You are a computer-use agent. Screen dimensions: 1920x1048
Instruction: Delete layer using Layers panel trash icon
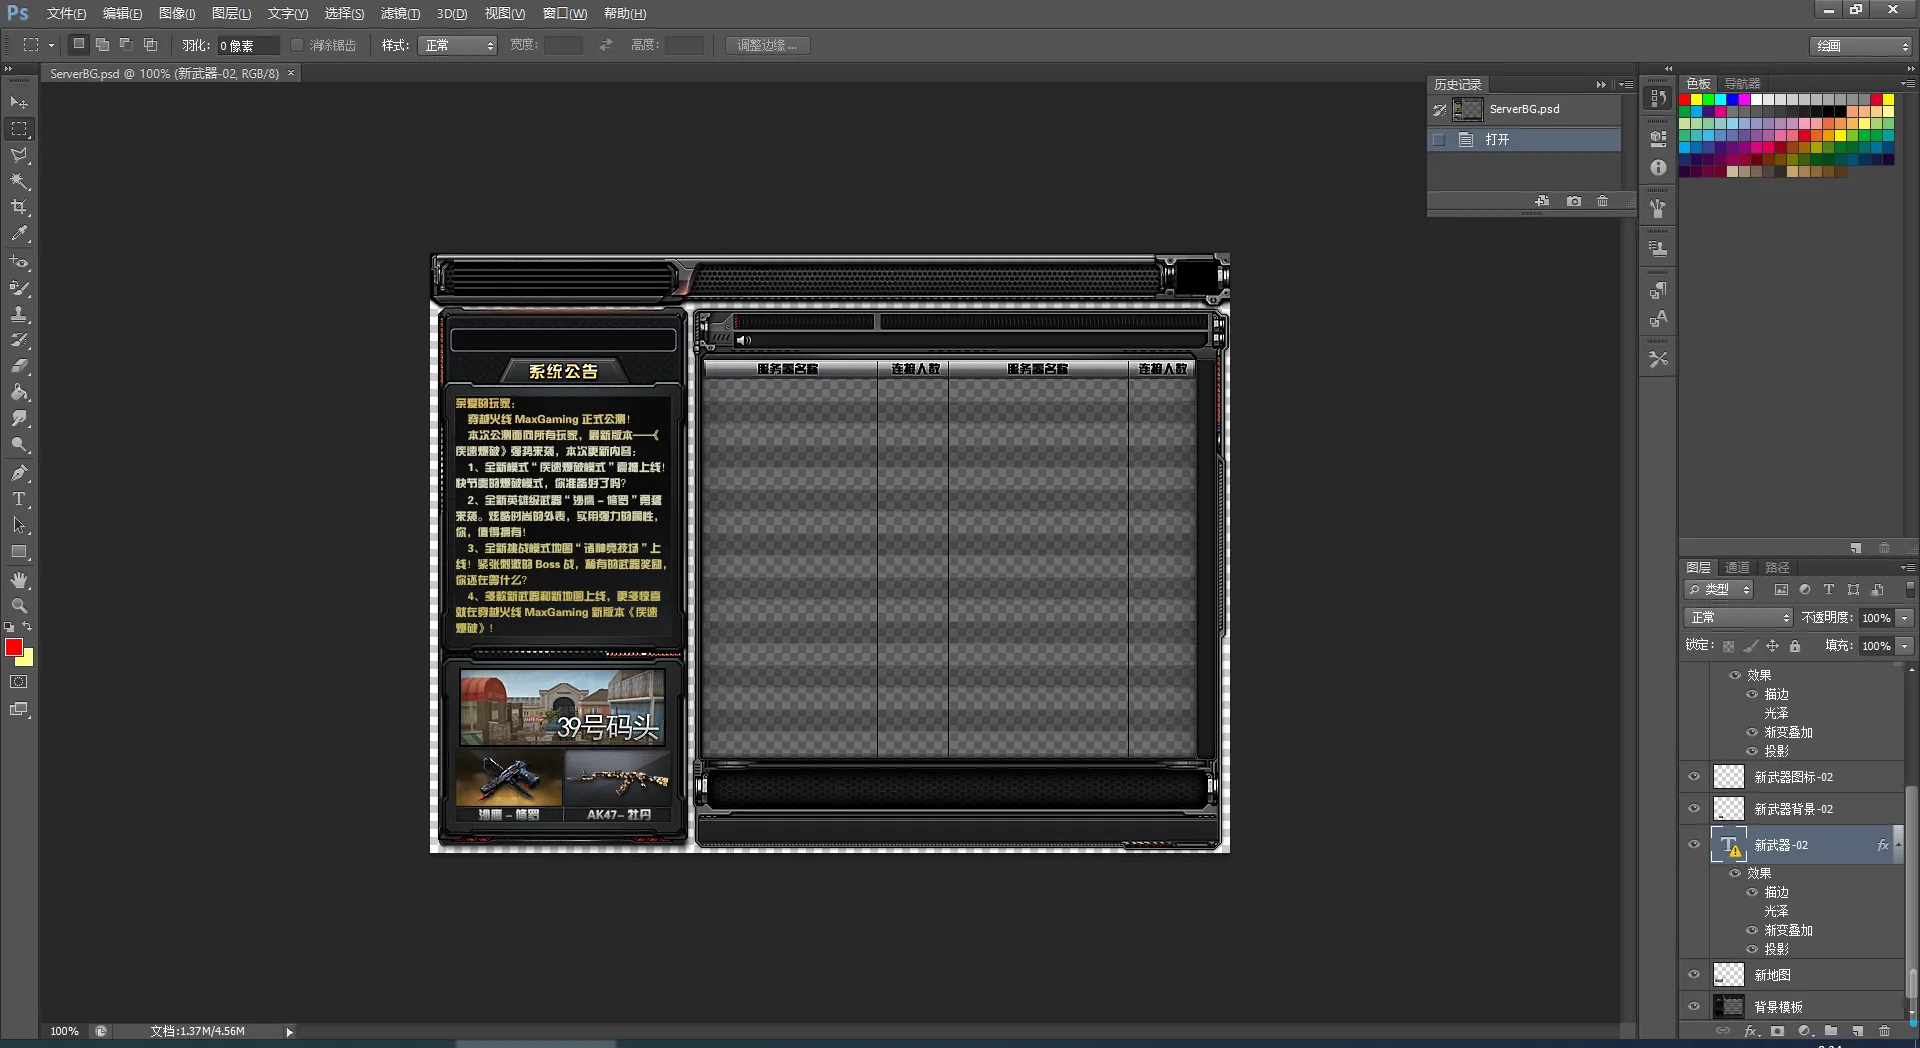[x=1884, y=1031]
